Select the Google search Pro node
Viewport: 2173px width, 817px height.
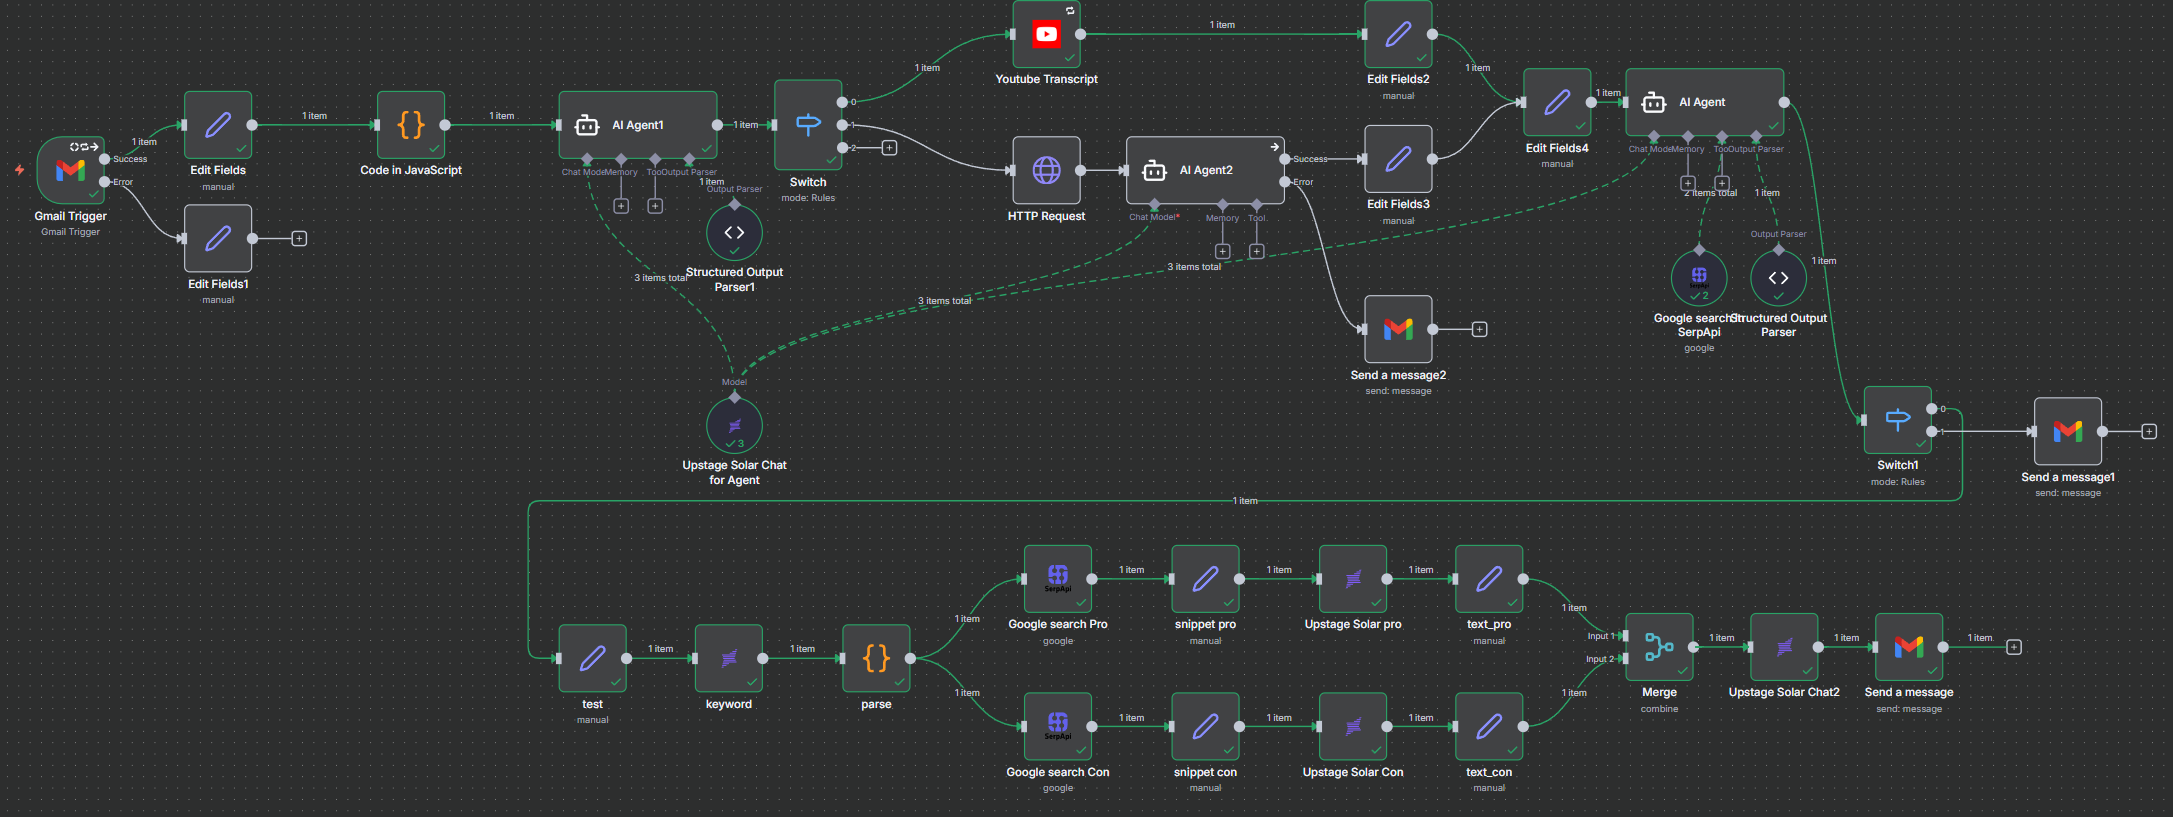click(x=1058, y=579)
